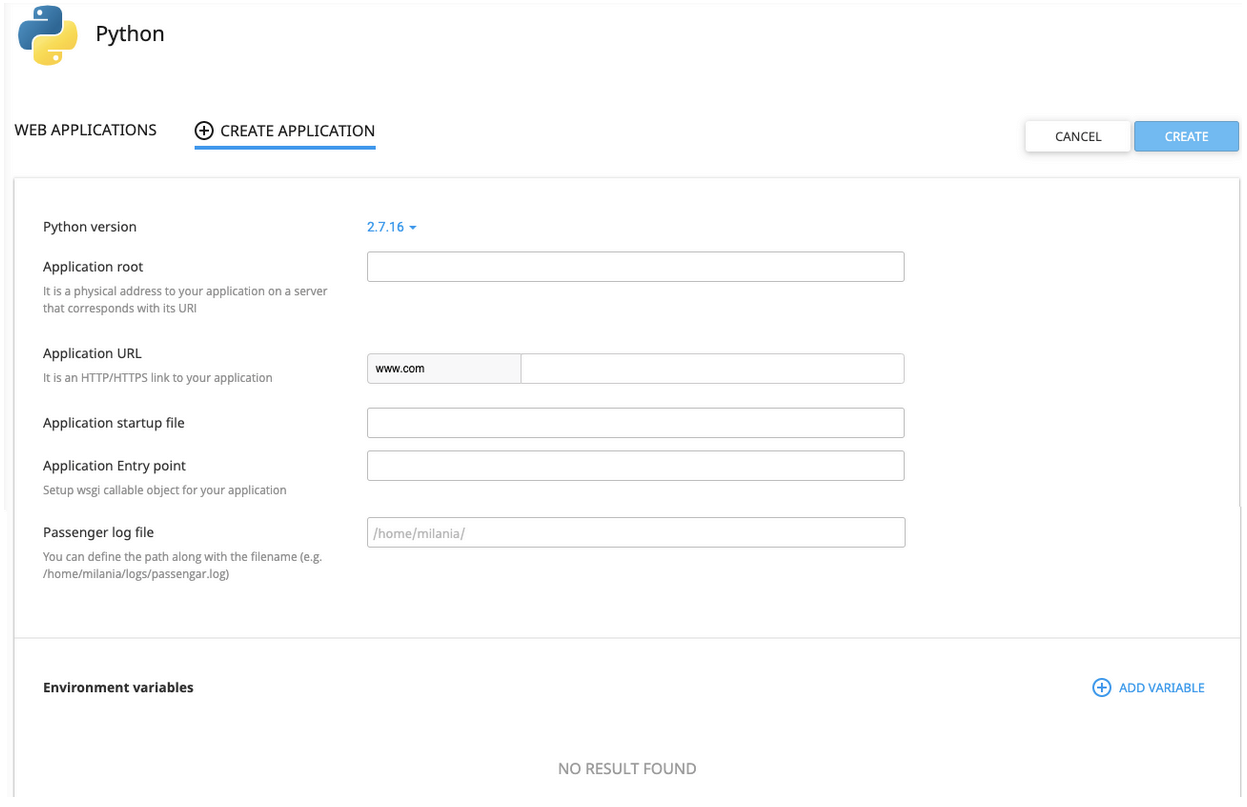Click the Environment variables heading

tap(118, 688)
